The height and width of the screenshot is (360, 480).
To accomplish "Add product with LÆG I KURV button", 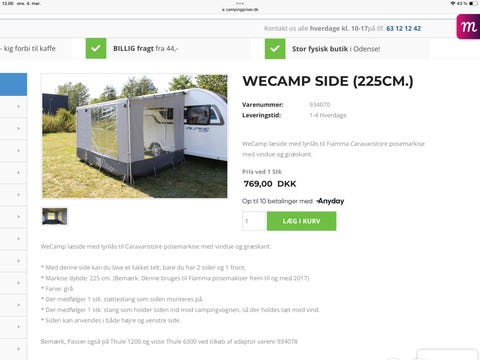I will (301, 221).
